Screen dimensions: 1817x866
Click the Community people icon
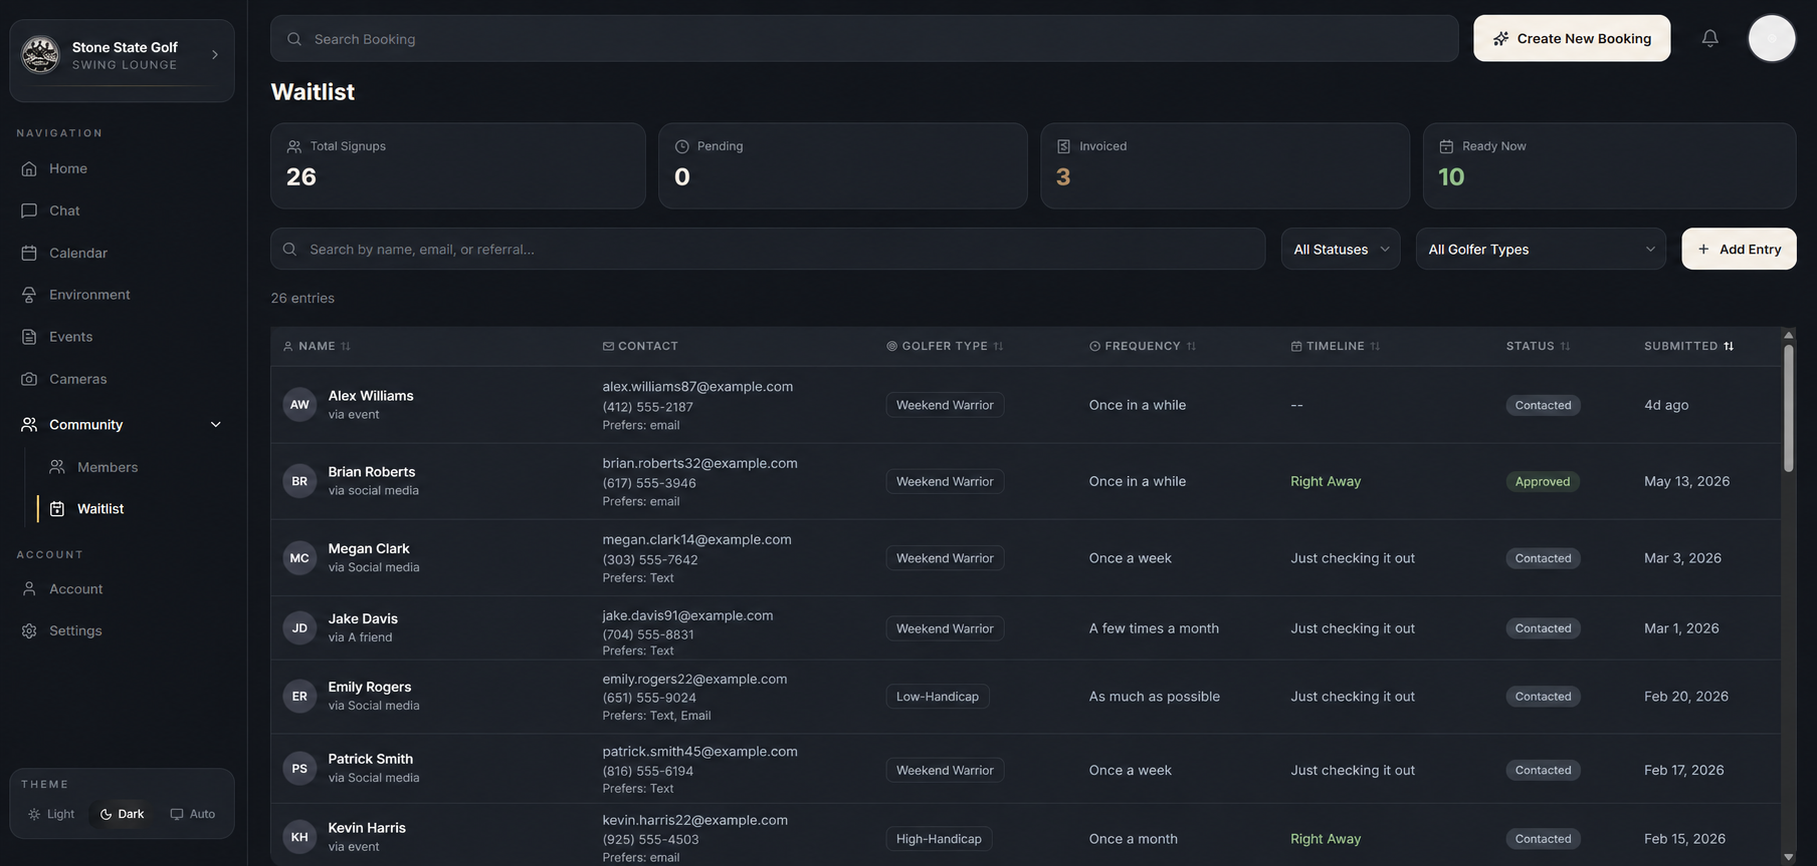coord(29,424)
